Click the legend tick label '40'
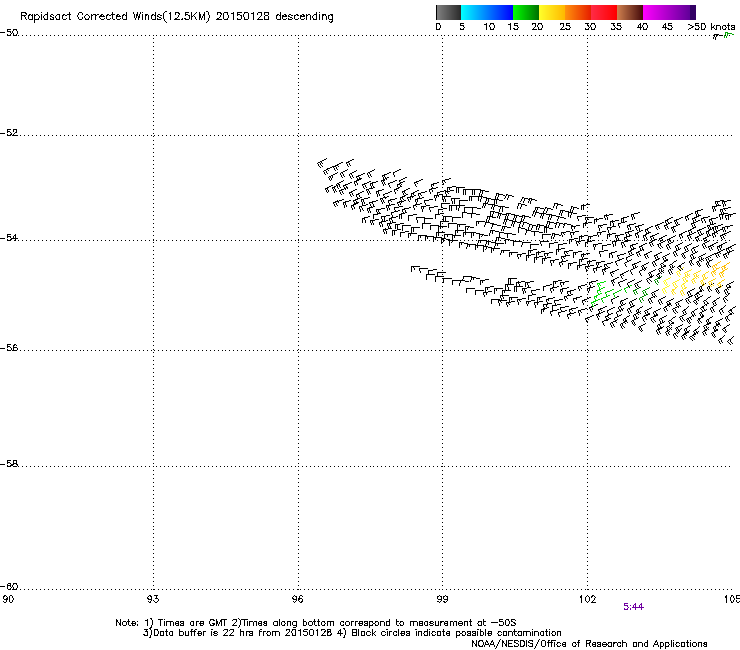 tap(642, 27)
